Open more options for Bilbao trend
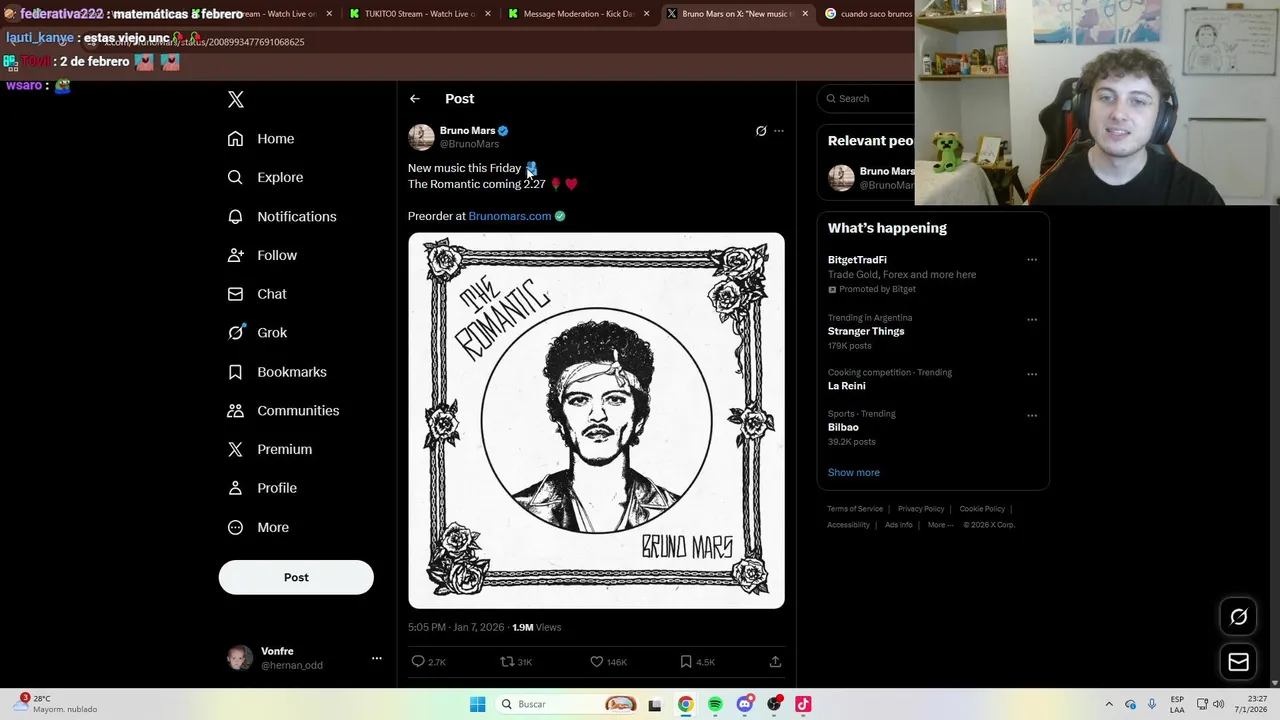Image resolution: width=1280 pixels, height=720 pixels. 1032,415
